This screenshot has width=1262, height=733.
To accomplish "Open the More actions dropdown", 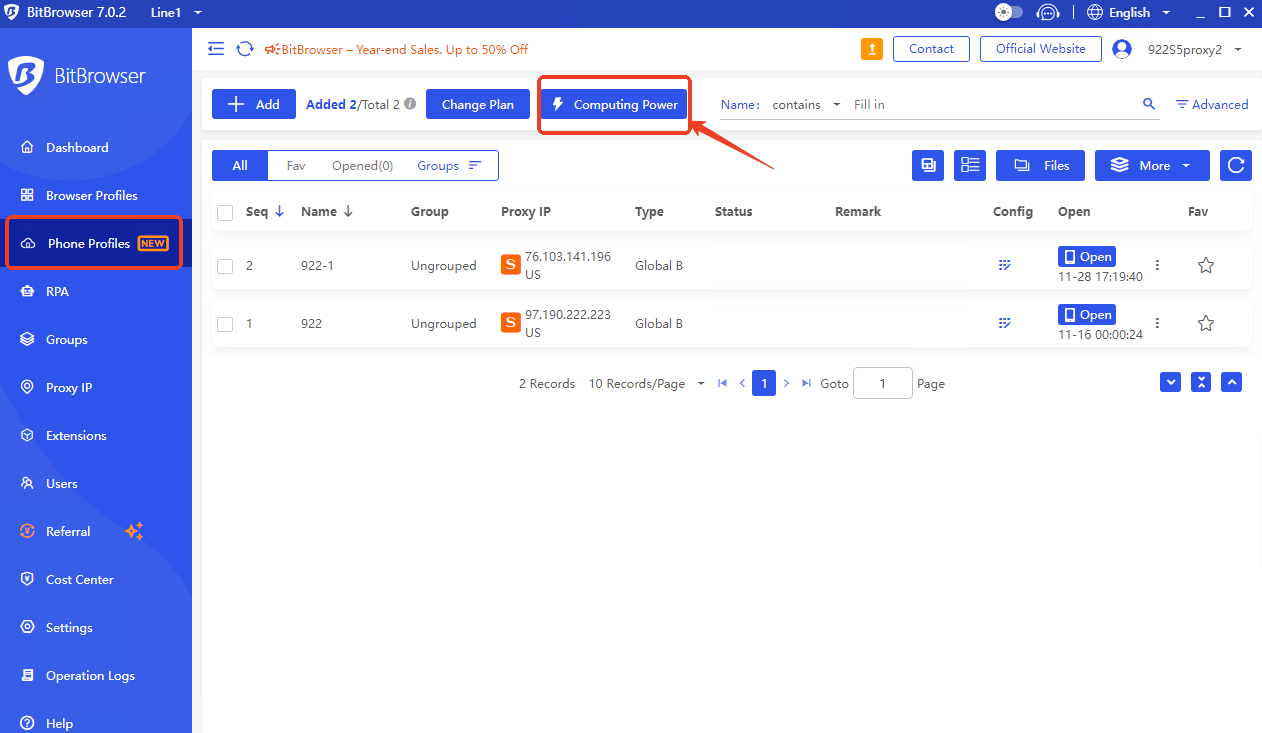I will (x=1152, y=166).
